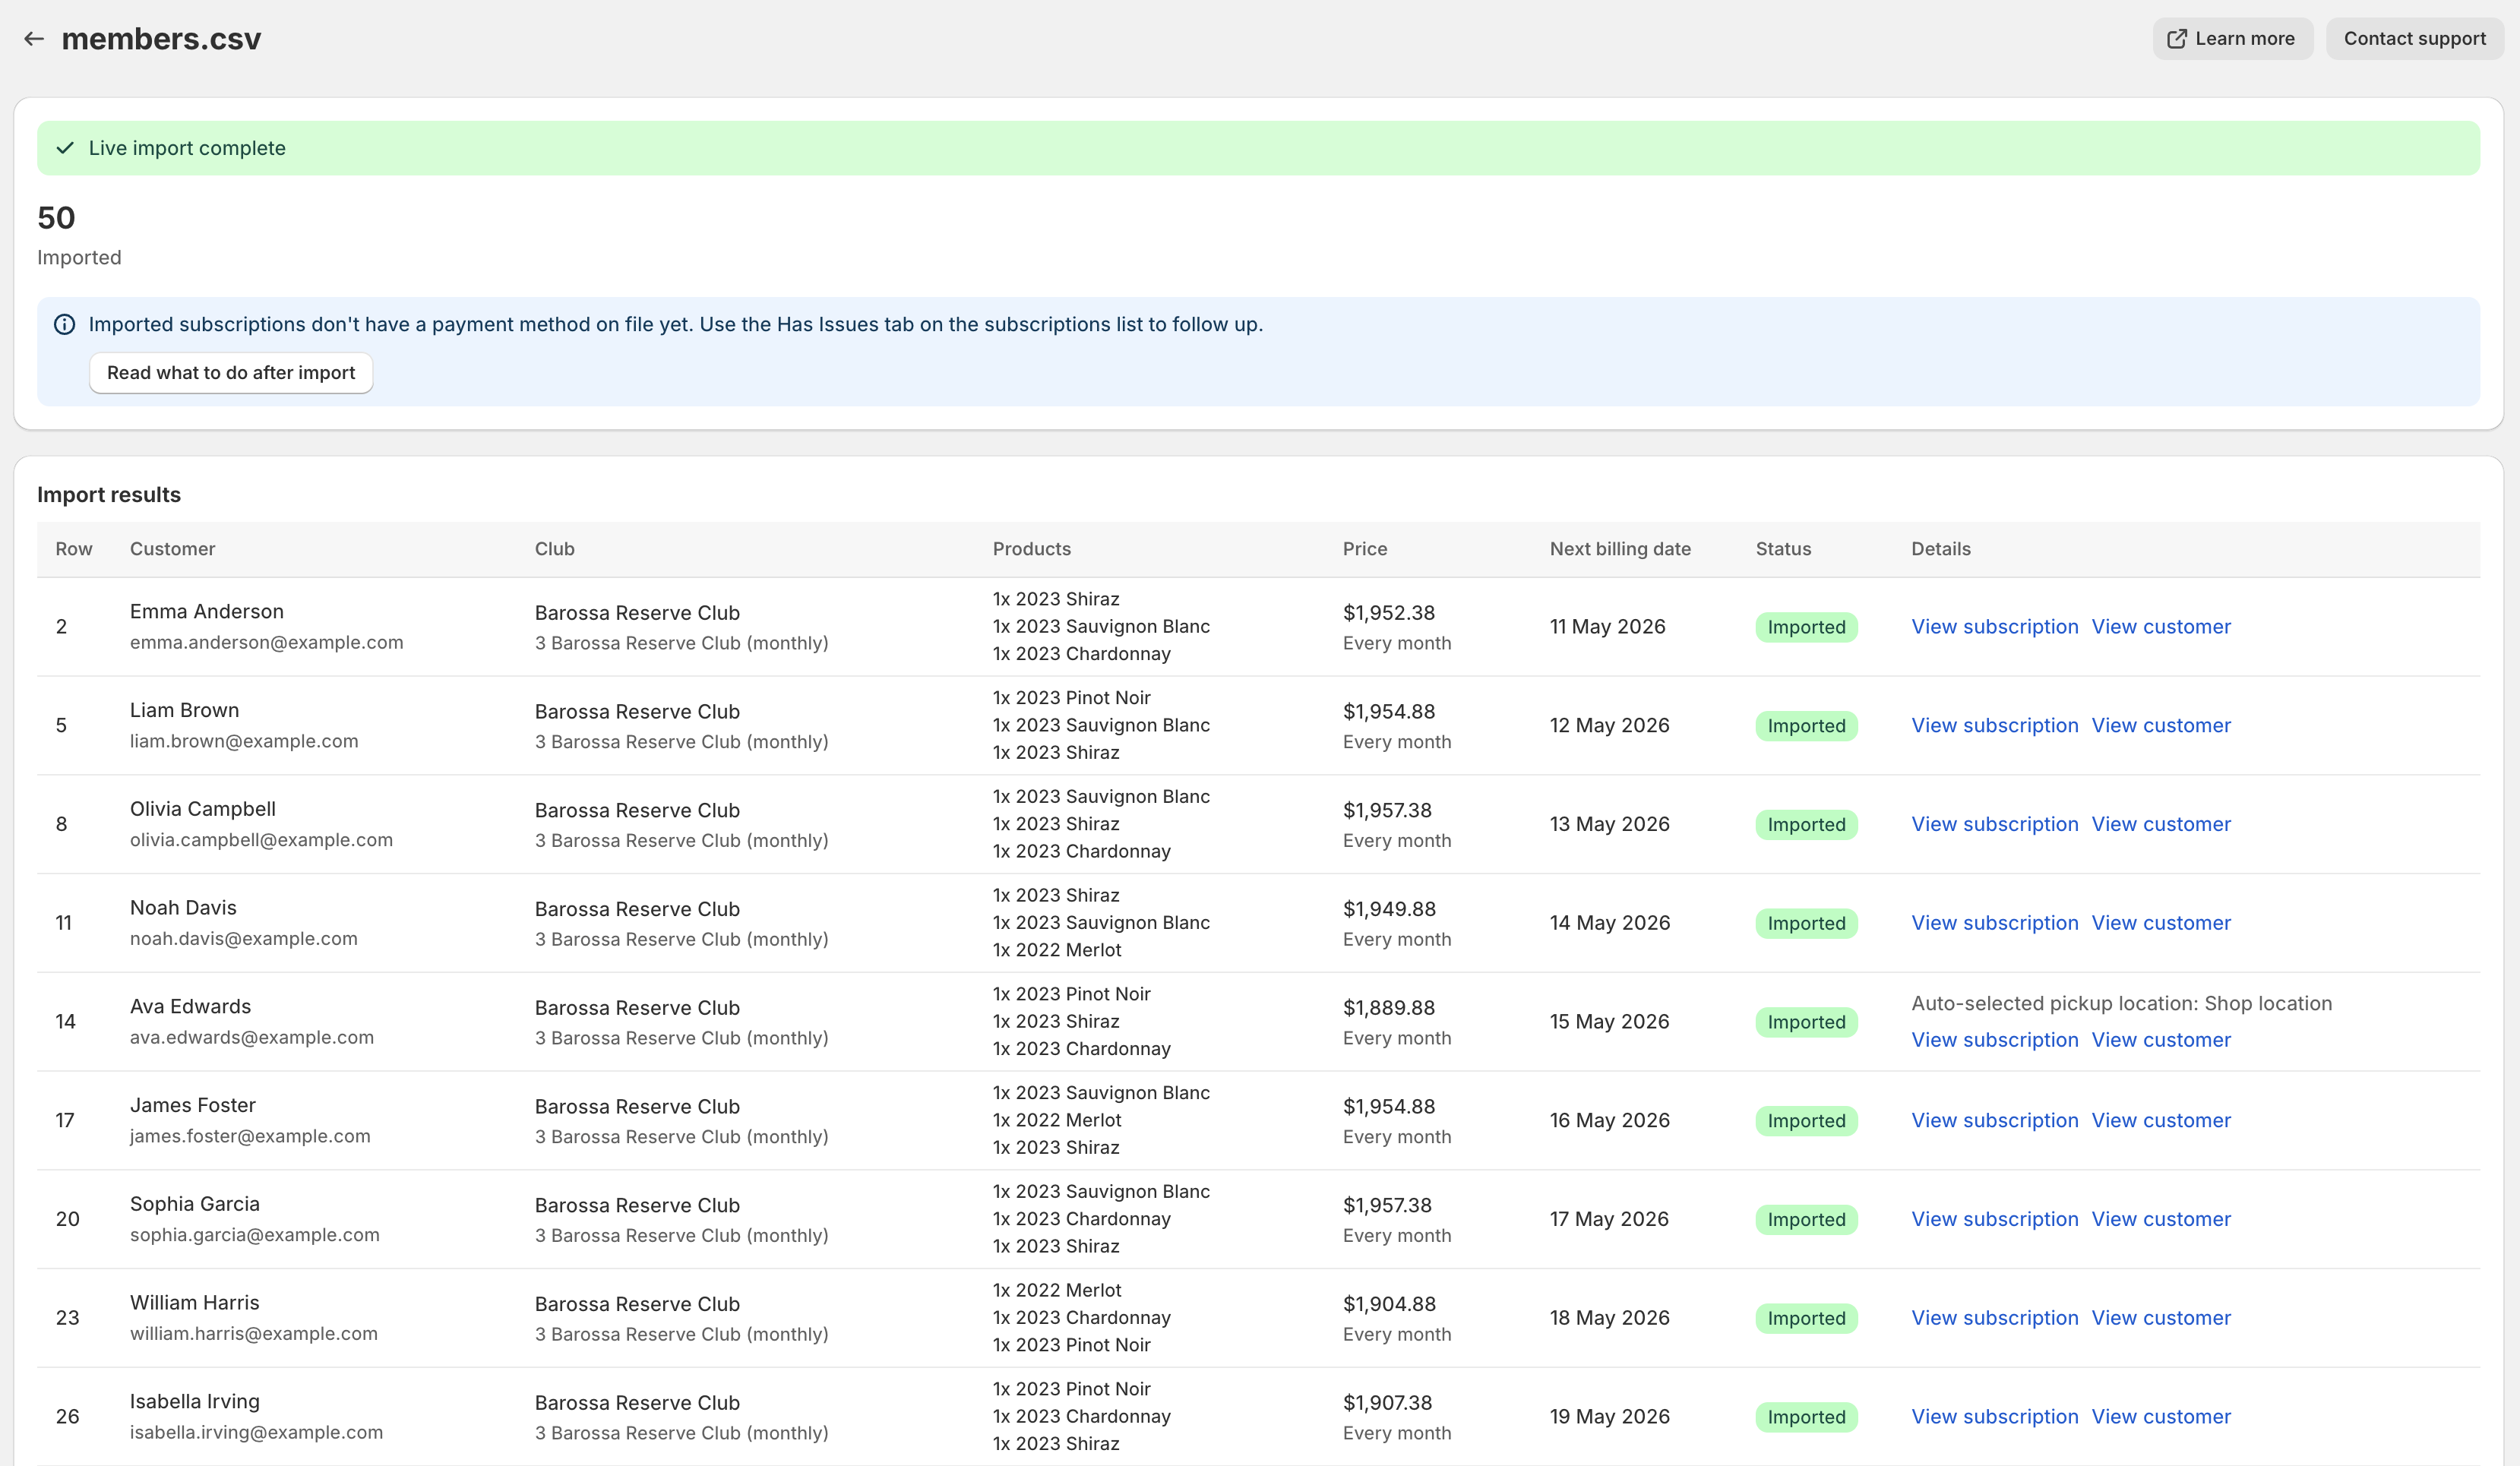Screen dimensions: 2520x1466
Task: Click the customer name James Foster
Action: [193, 1105]
